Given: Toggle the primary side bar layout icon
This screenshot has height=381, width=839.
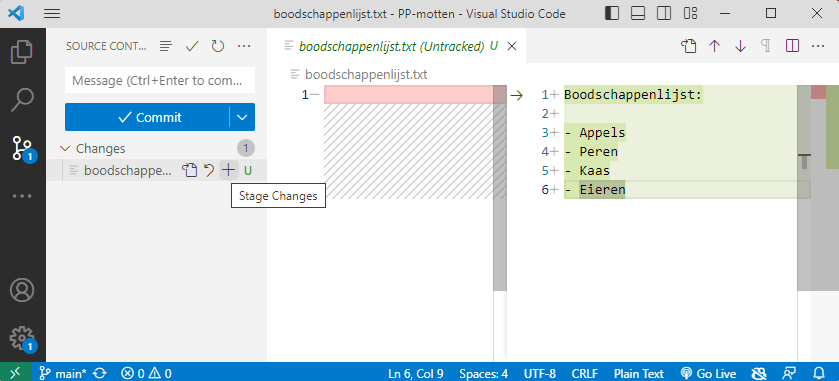Looking at the screenshot, I should 612,14.
